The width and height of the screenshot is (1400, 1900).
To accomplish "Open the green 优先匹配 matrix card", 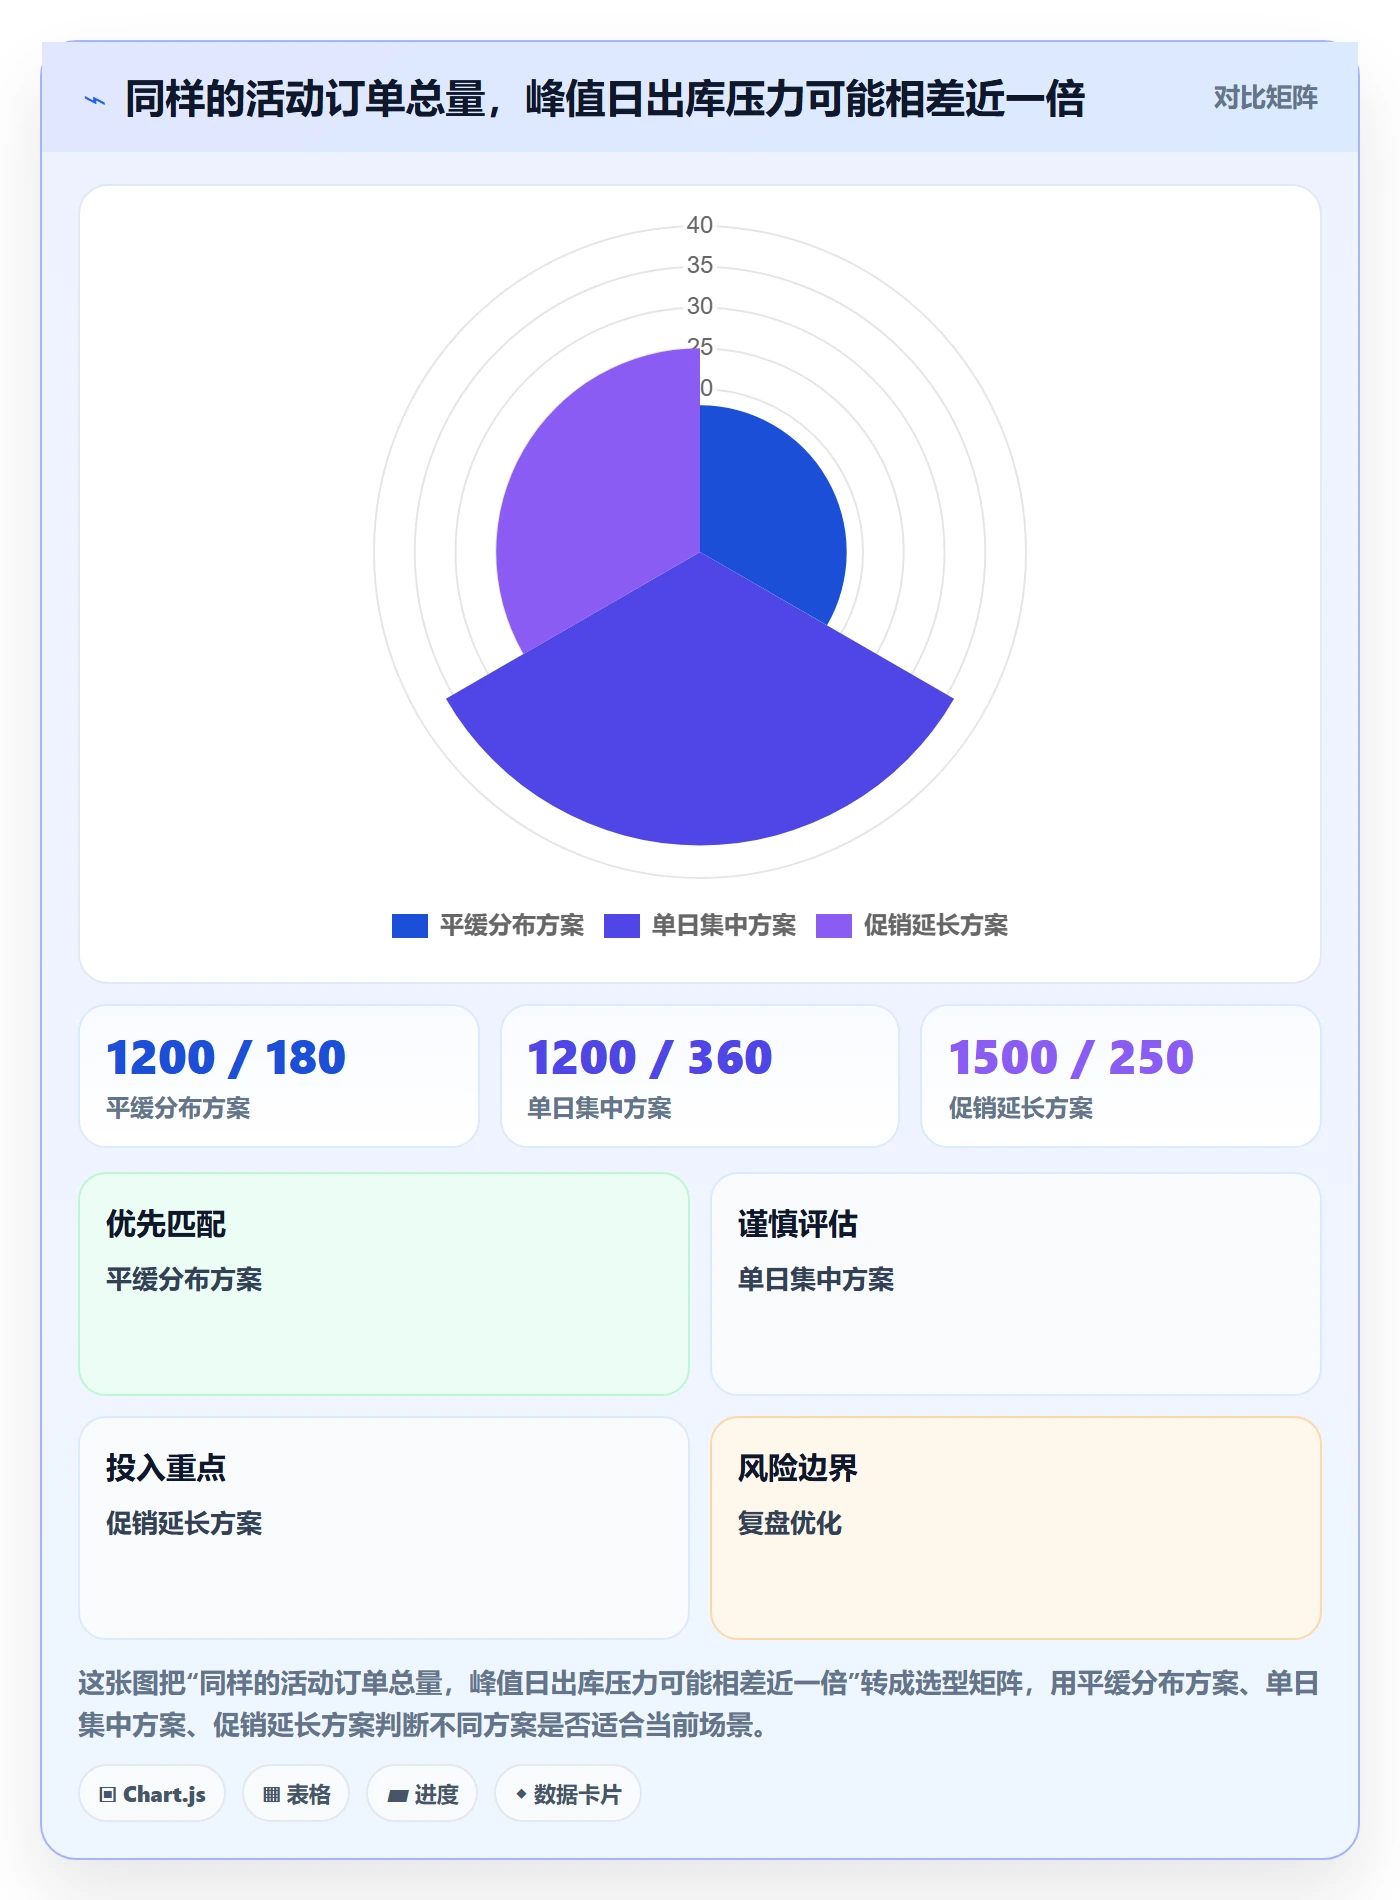I will pyautogui.click(x=384, y=1284).
